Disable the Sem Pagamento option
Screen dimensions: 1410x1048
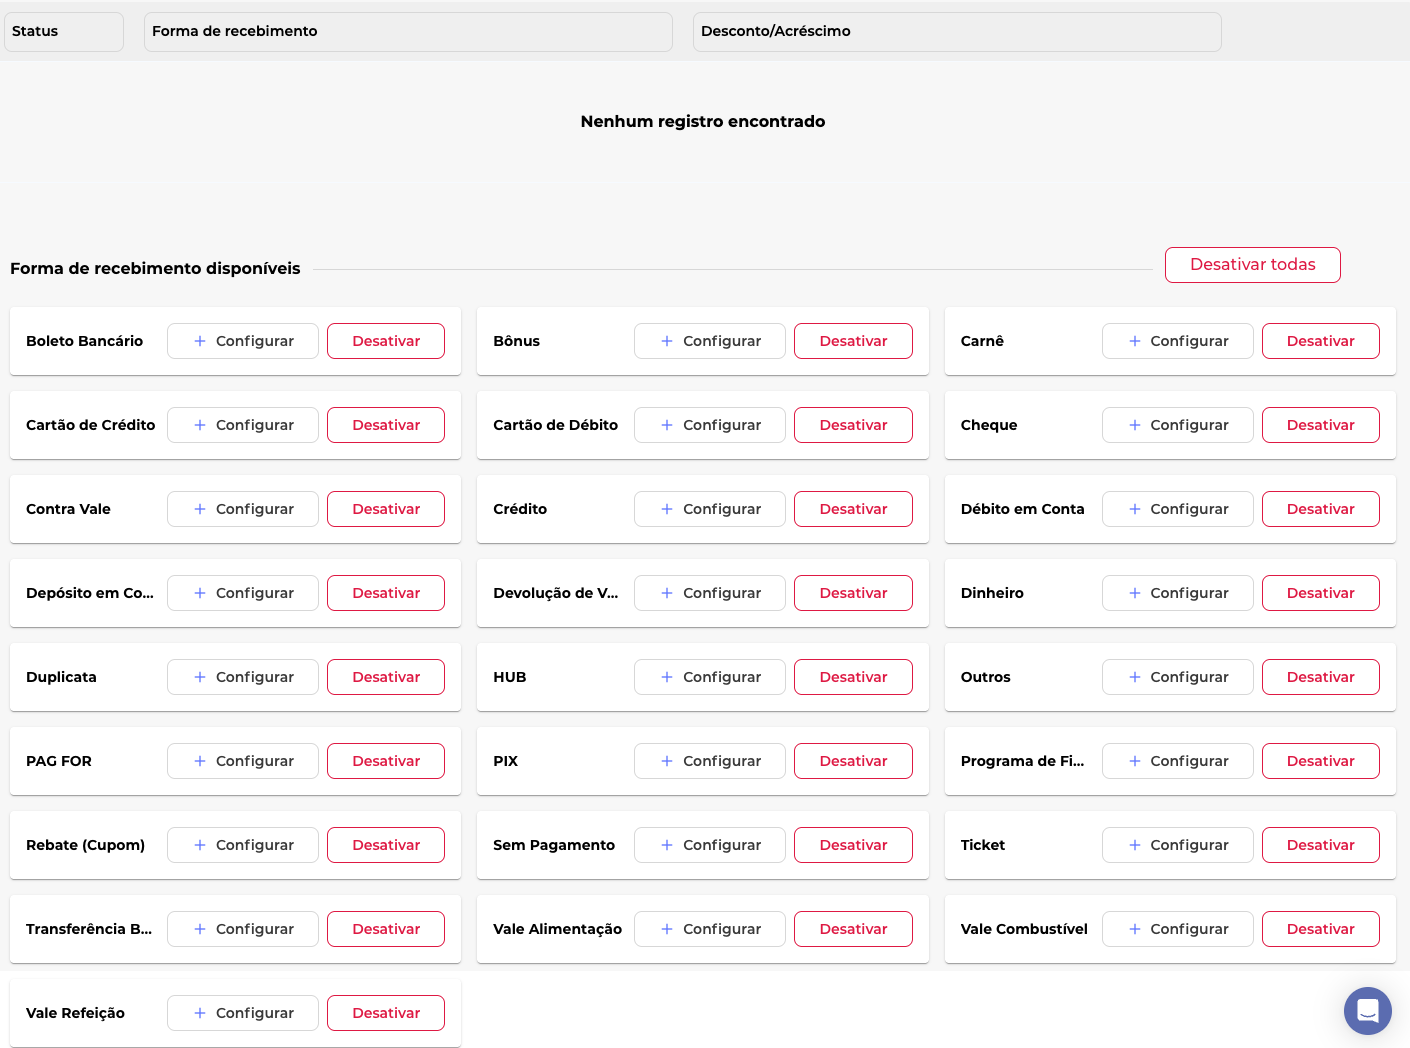(853, 845)
